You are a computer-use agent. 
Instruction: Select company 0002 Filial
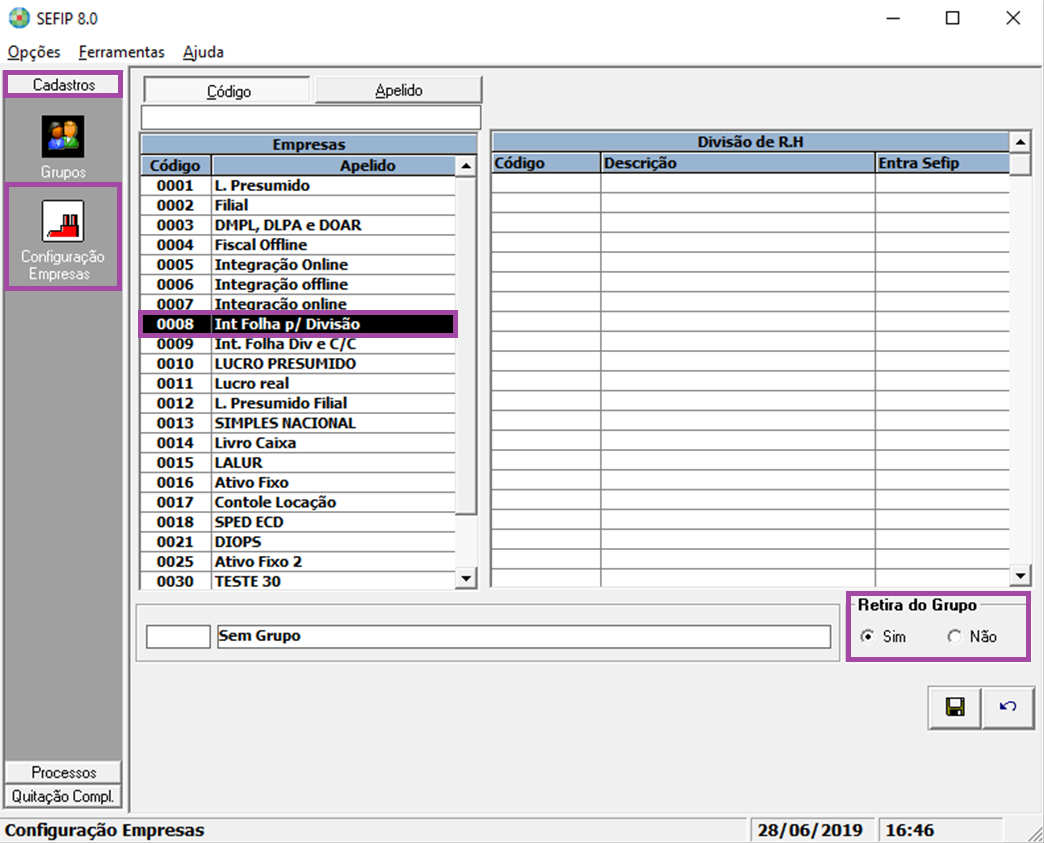click(298, 206)
